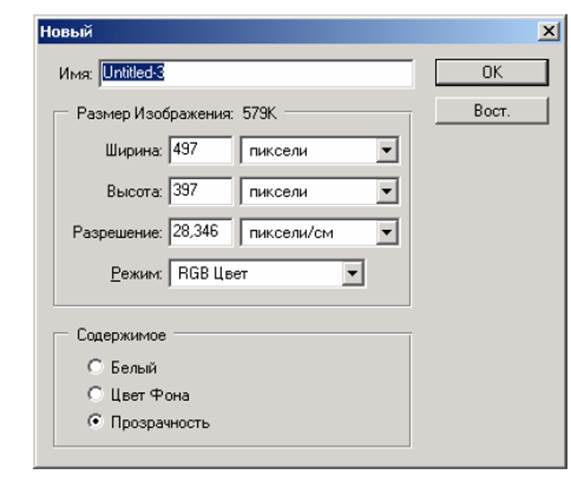Screen dimensions: 571x482
Task: Click the RGB Цвет mode text
Action: [x=213, y=273]
